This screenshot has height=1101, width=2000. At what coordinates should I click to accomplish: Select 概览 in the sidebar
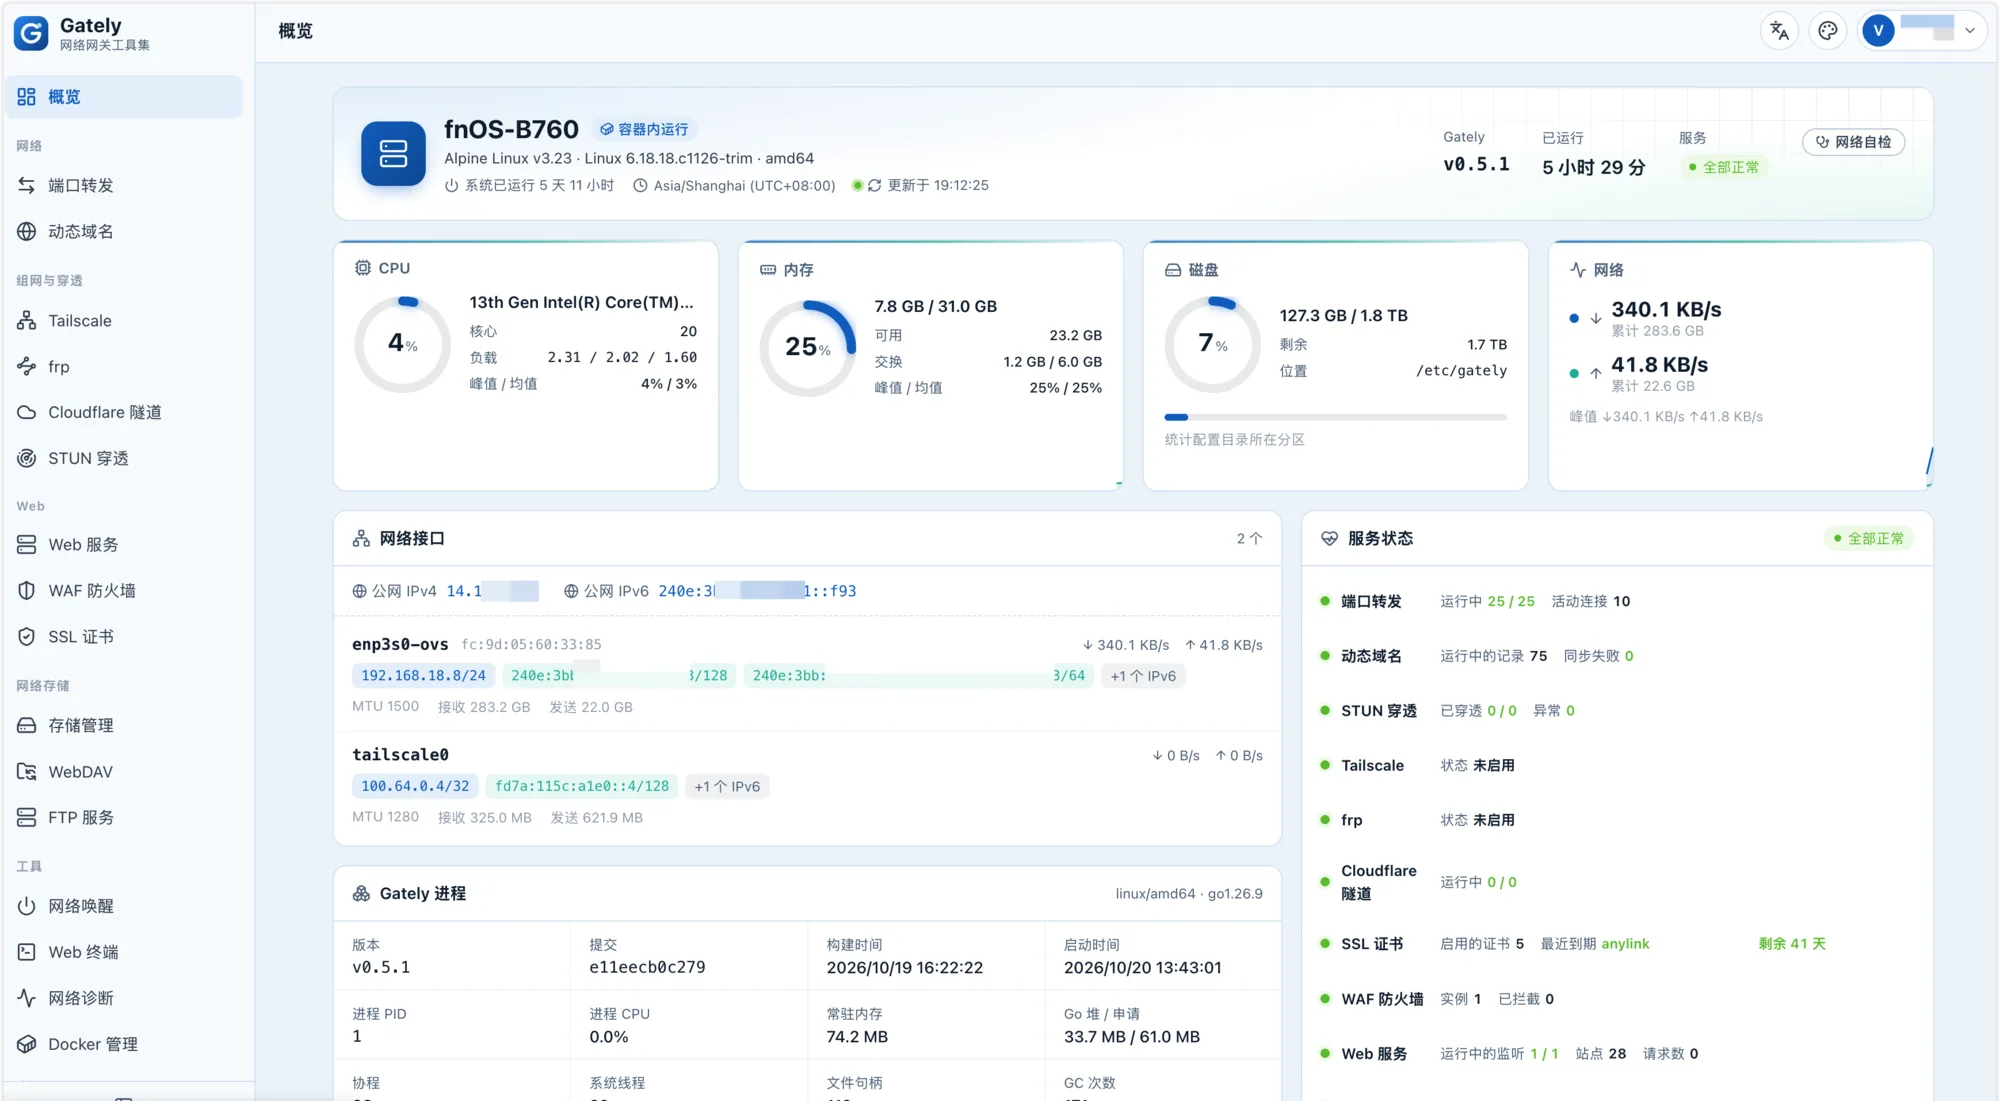(x=123, y=97)
